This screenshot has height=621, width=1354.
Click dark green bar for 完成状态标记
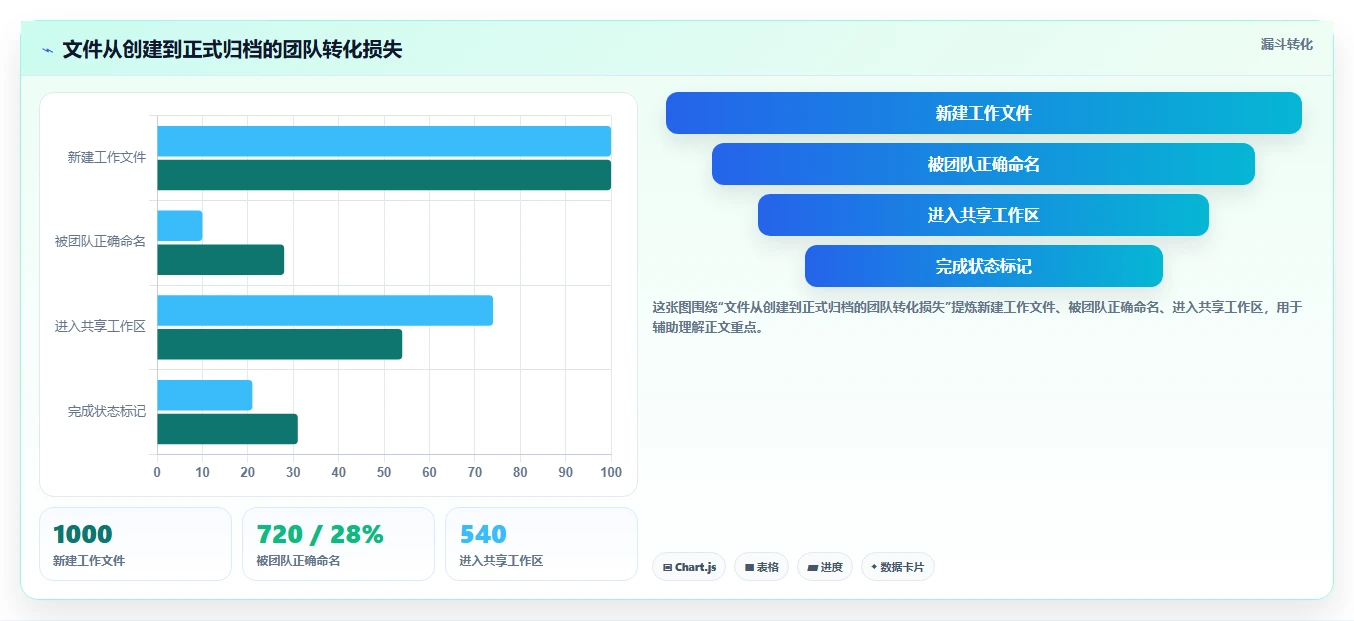tap(227, 429)
